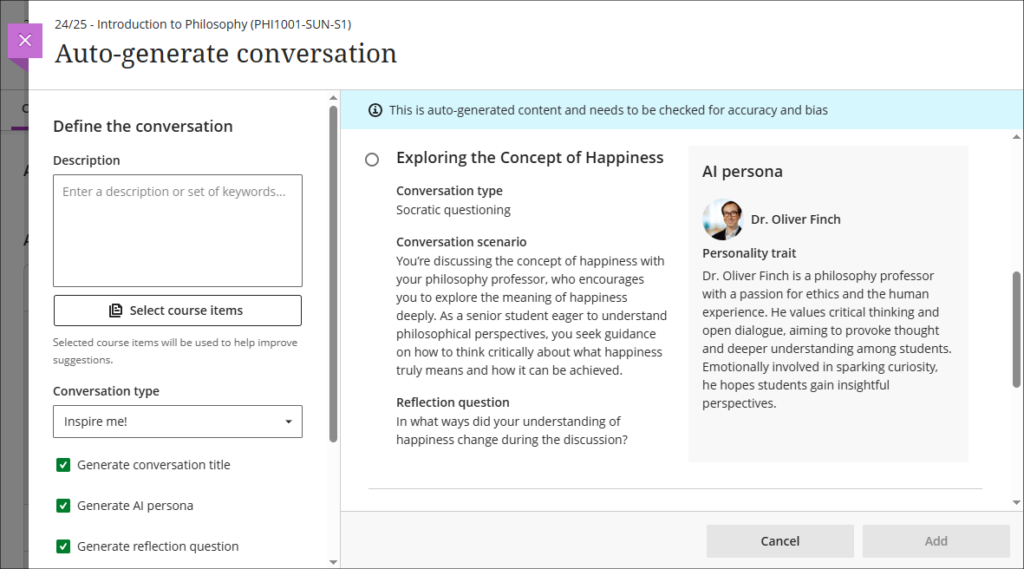Uncheck Generate conversation title

tap(63, 465)
